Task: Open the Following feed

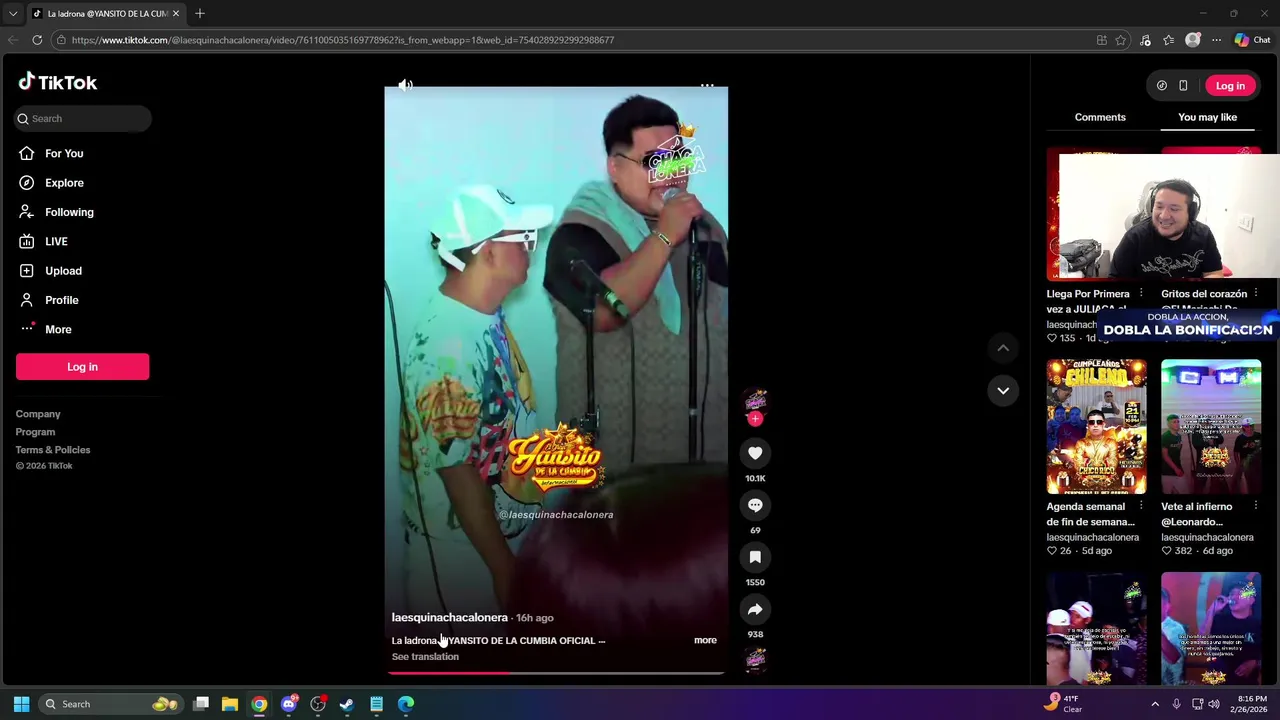Action: (69, 212)
